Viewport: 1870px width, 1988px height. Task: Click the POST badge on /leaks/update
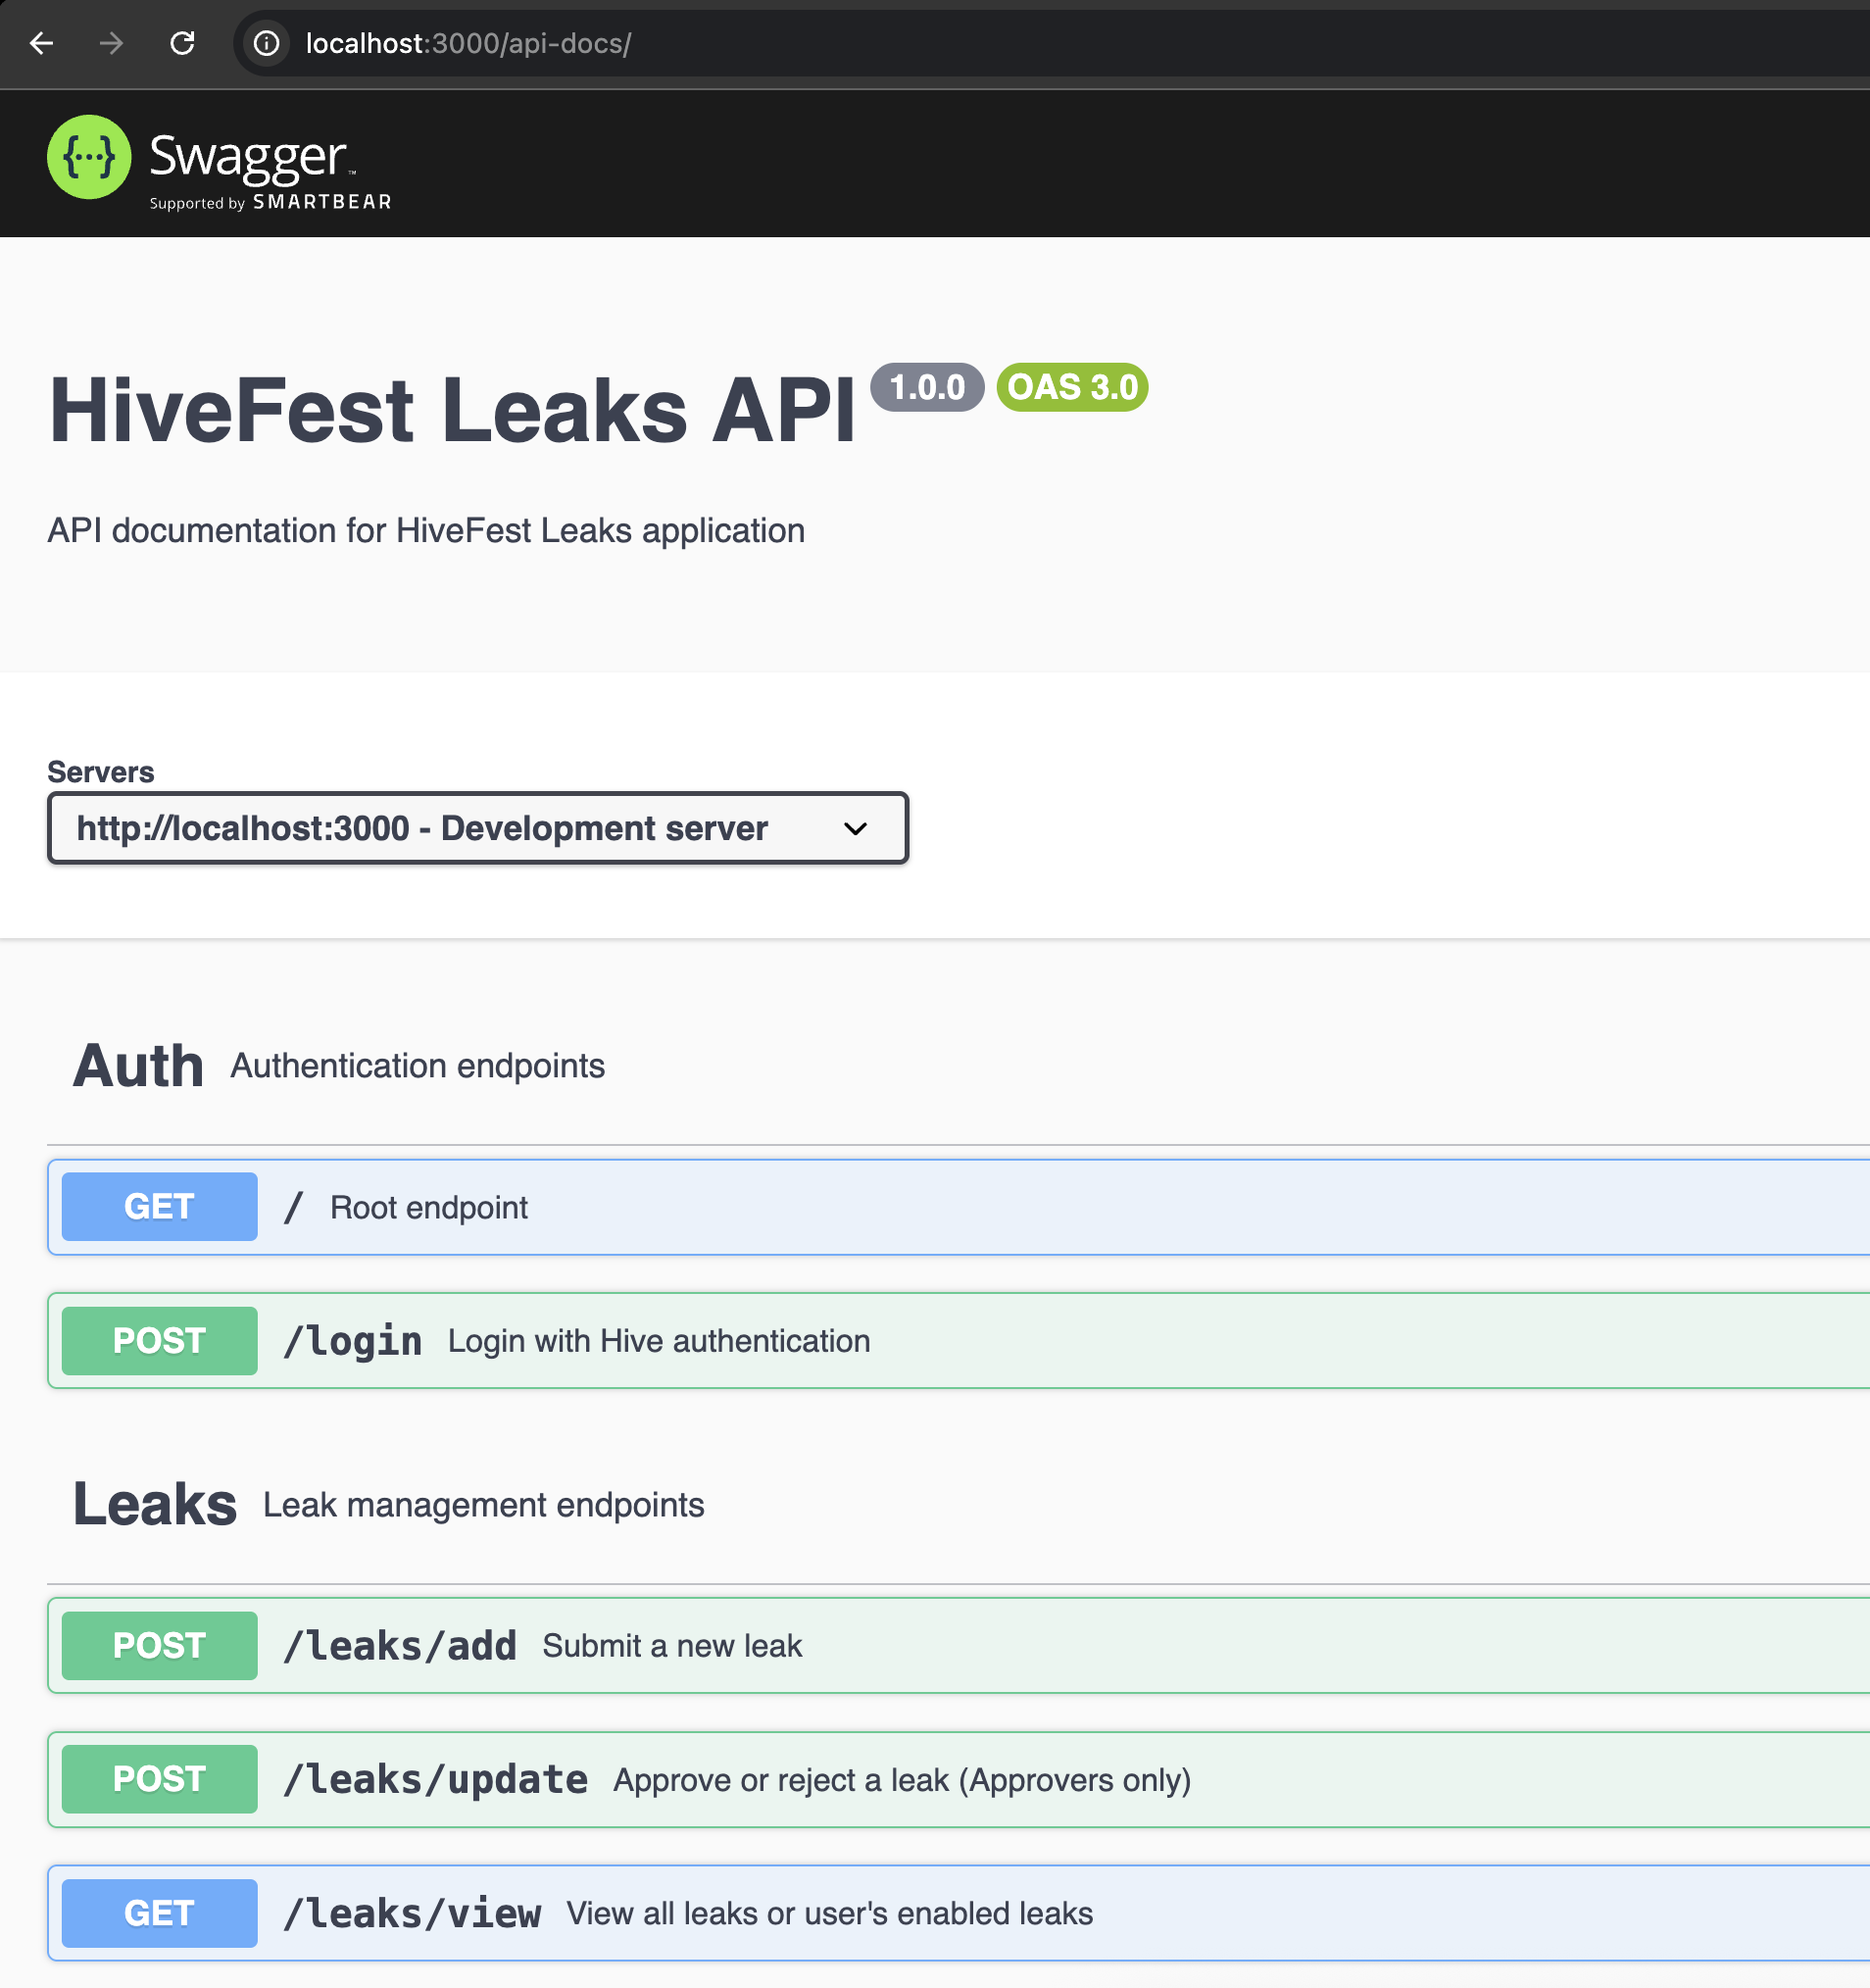point(158,1779)
